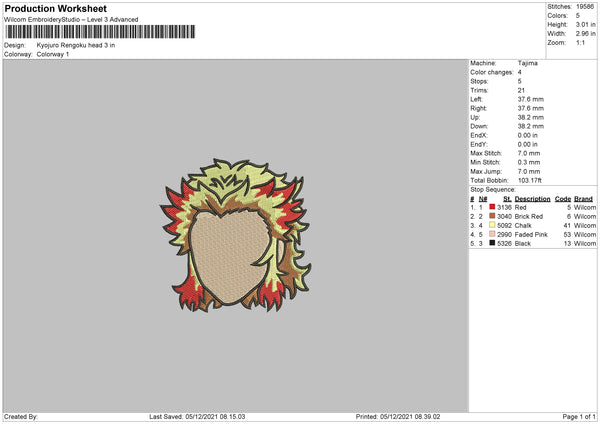This screenshot has height=424, width=600.
Task: Click thread code '53' in the Faded Pink row
Action: [x=567, y=235]
